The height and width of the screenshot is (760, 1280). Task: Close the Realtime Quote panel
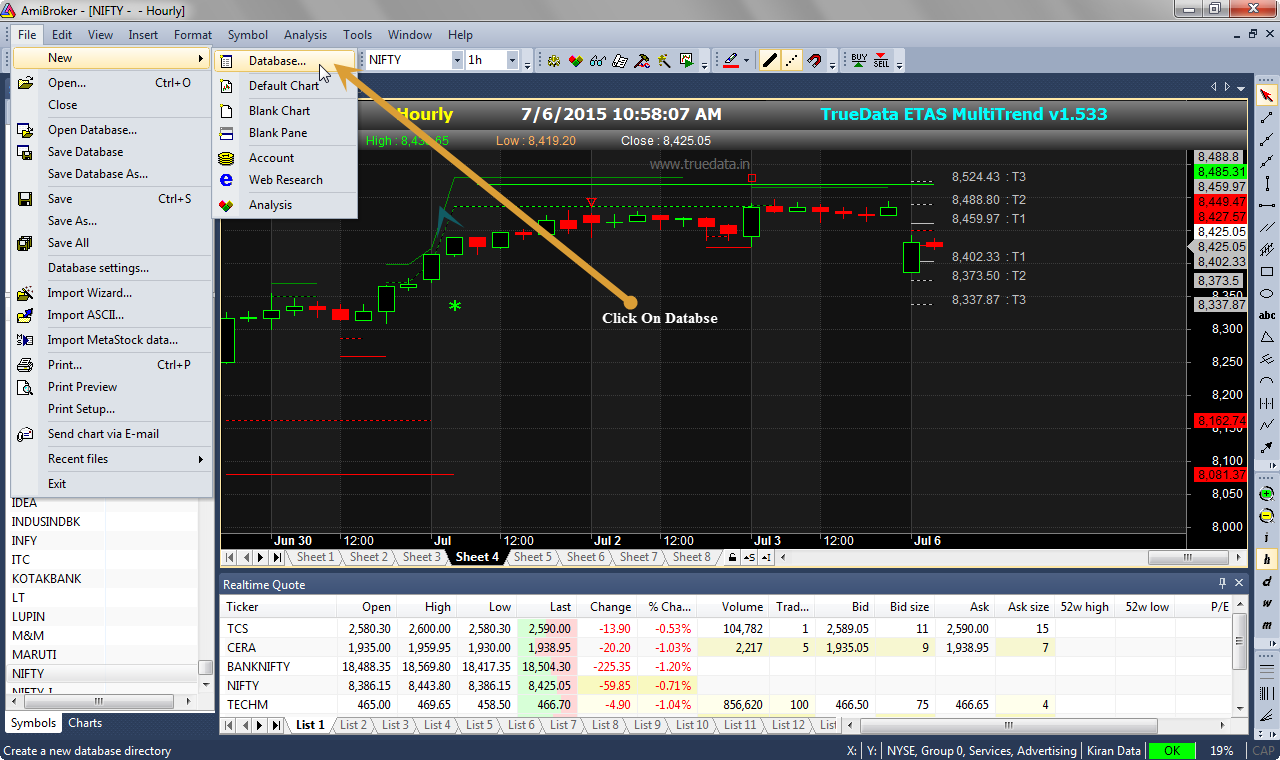1240,584
